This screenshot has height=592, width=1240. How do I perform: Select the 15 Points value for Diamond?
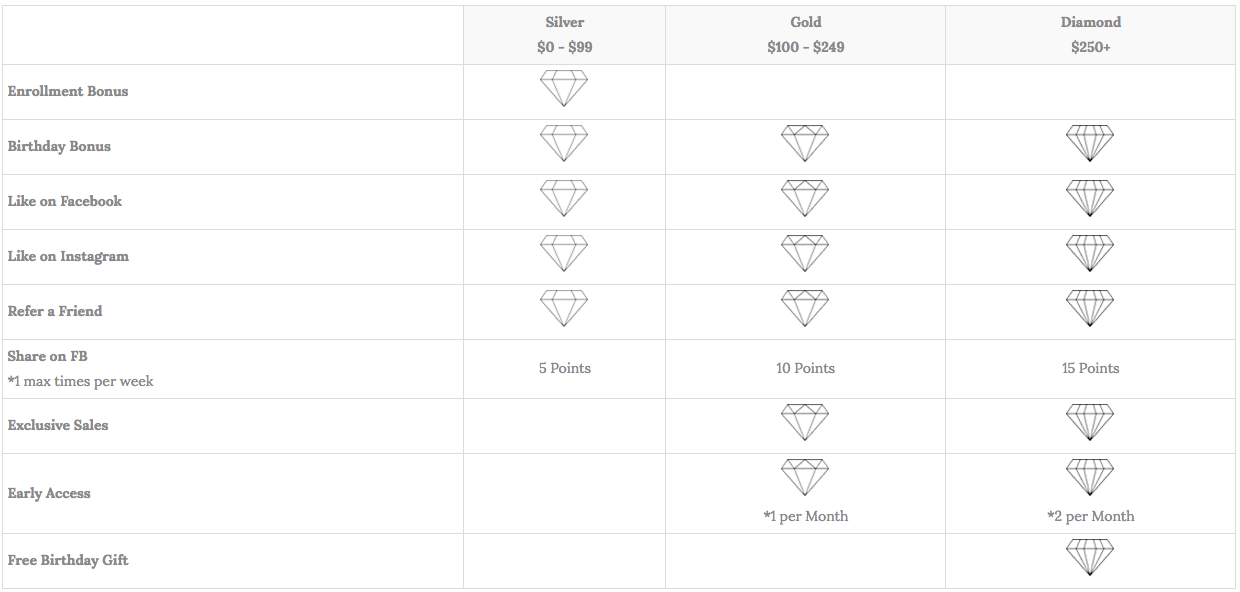point(1091,368)
